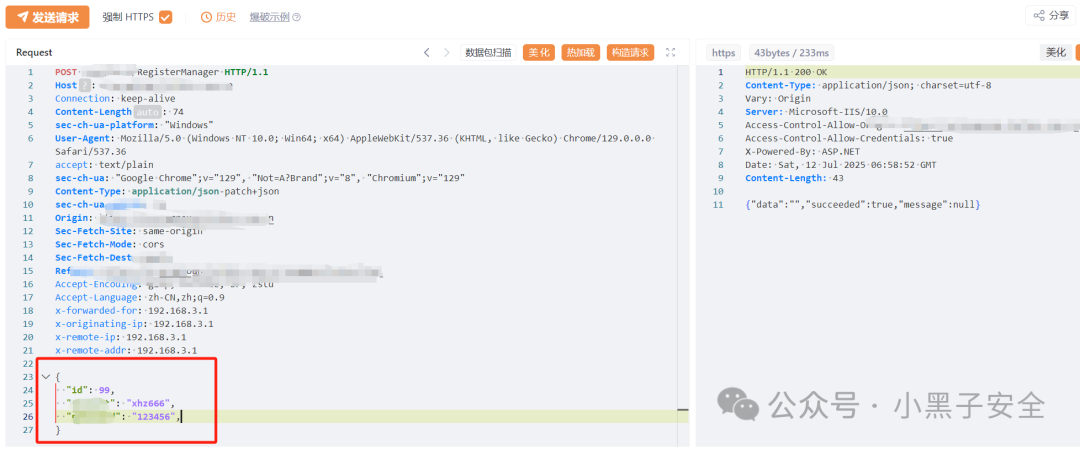Expand Request editor with fullscreen icon
Viewport: 1080px width, 449px height.
pyautogui.click(x=670, y=52)
